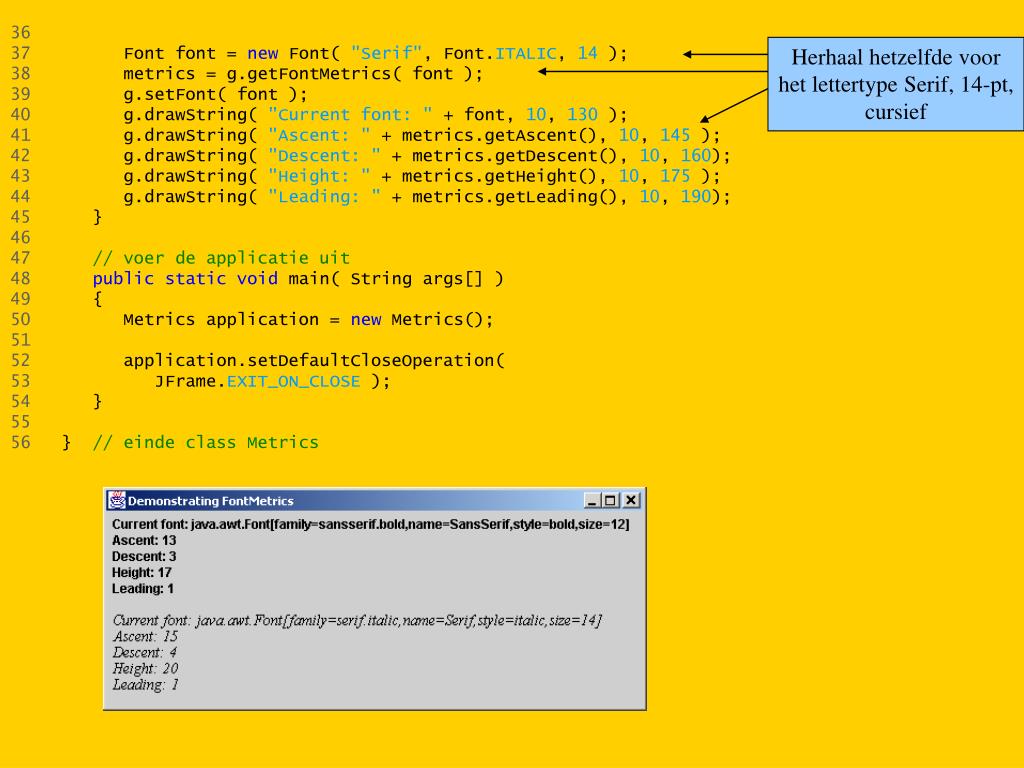Click the Java icon in Demonstrating FontMetrics title bar
The height and width of the screenshot is (768, 1024).
pyautogui.click(x=117, y=500)
